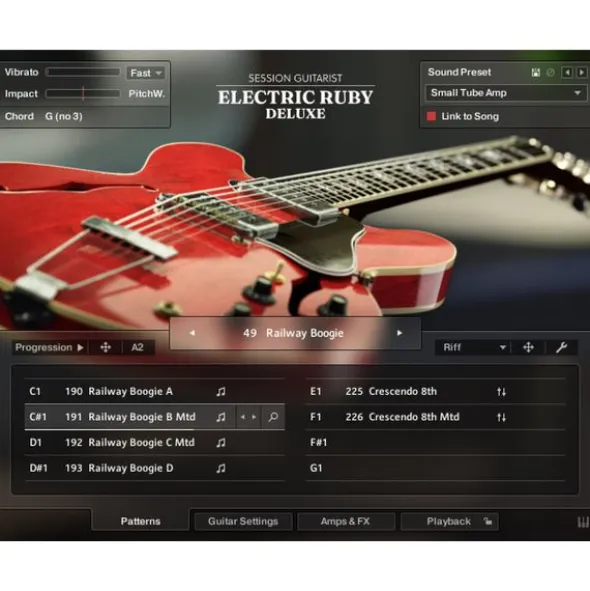The height and width of the screenshot is (591, 590).
Task: Click the reset sound preset circle icon
Action: tap(550, 72)
